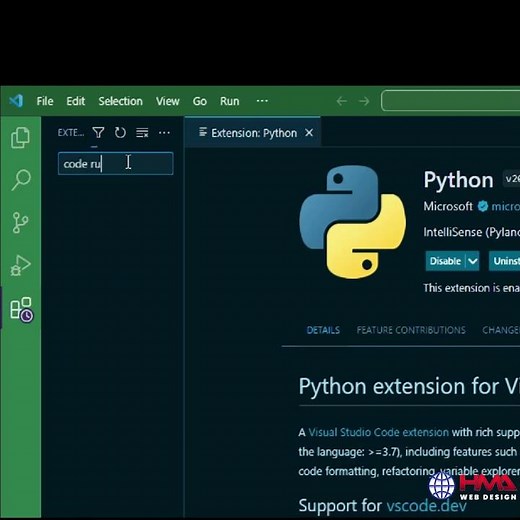Switch to the CHANGELOG tab
This screenshot has width=520, height=520.
click(501, 330)
